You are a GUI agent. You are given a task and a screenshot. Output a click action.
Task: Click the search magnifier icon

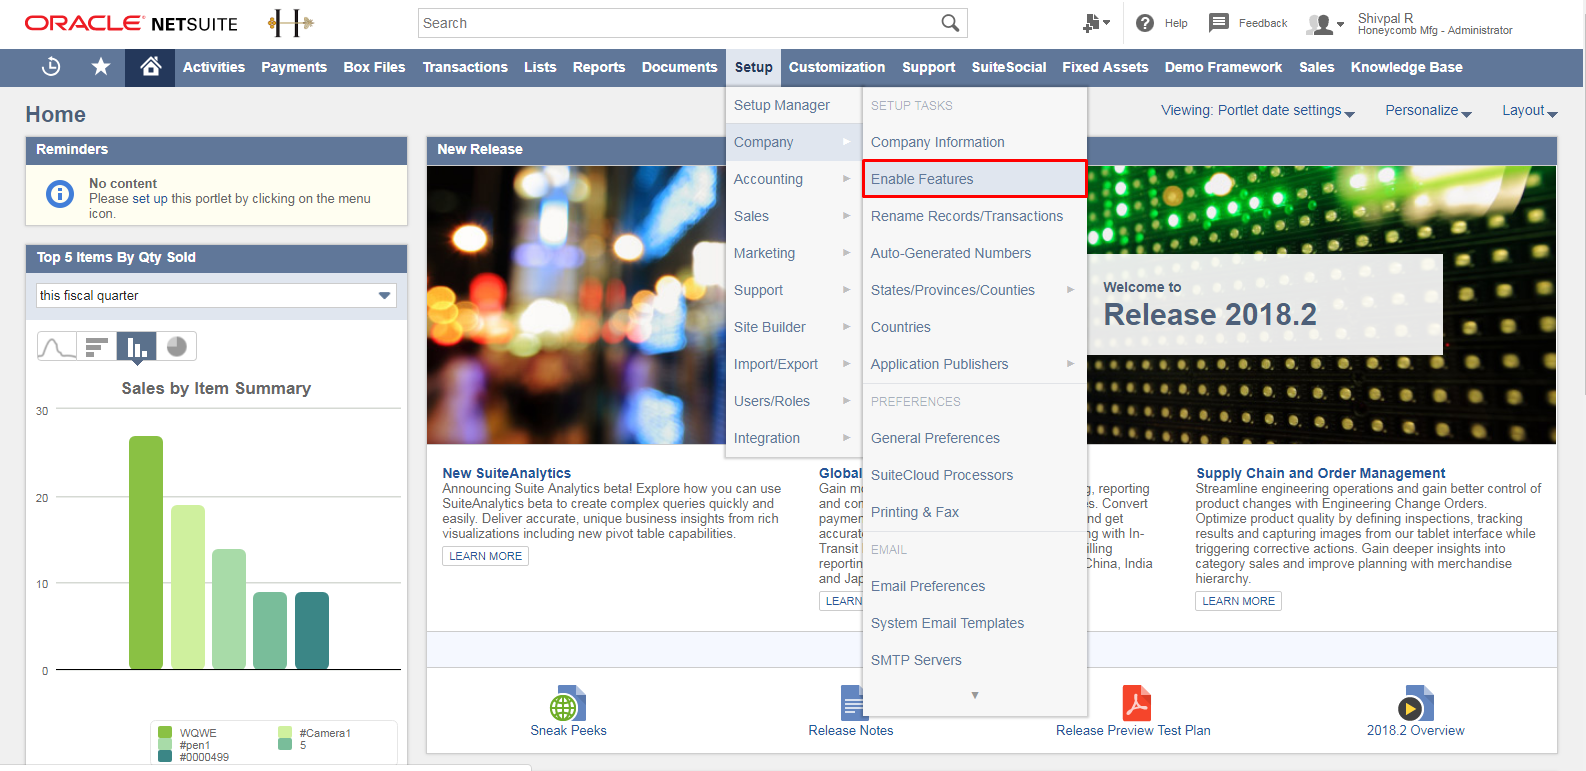950,23
